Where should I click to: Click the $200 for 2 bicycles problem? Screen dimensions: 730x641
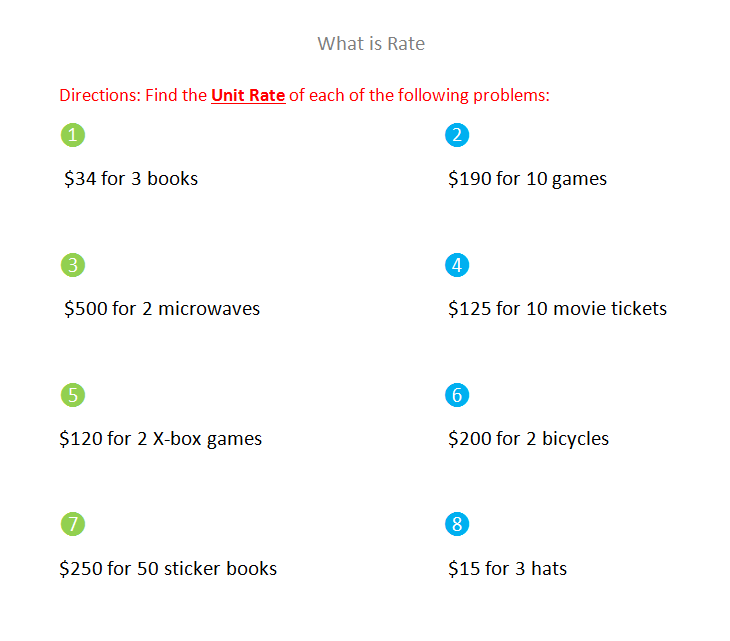[528, 439]
